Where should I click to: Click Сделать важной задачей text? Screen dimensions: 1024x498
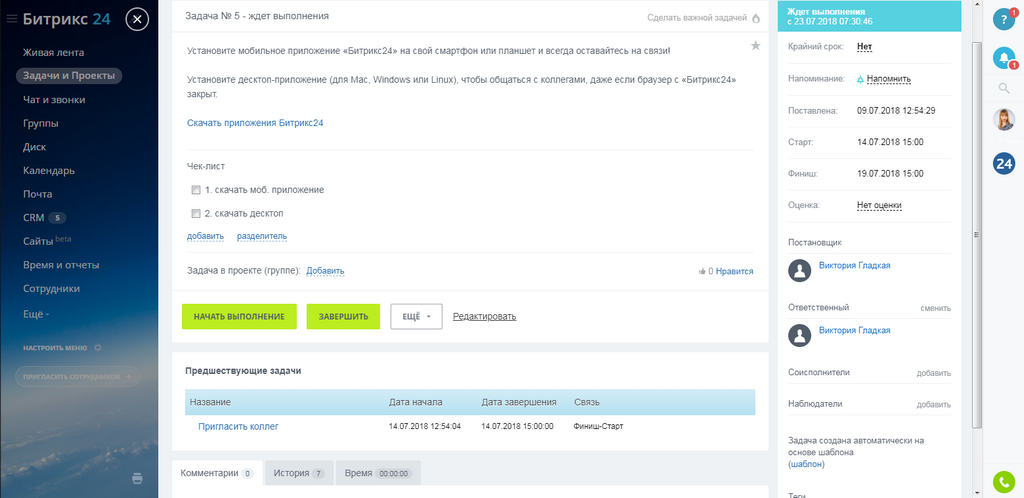click(697, 18)
